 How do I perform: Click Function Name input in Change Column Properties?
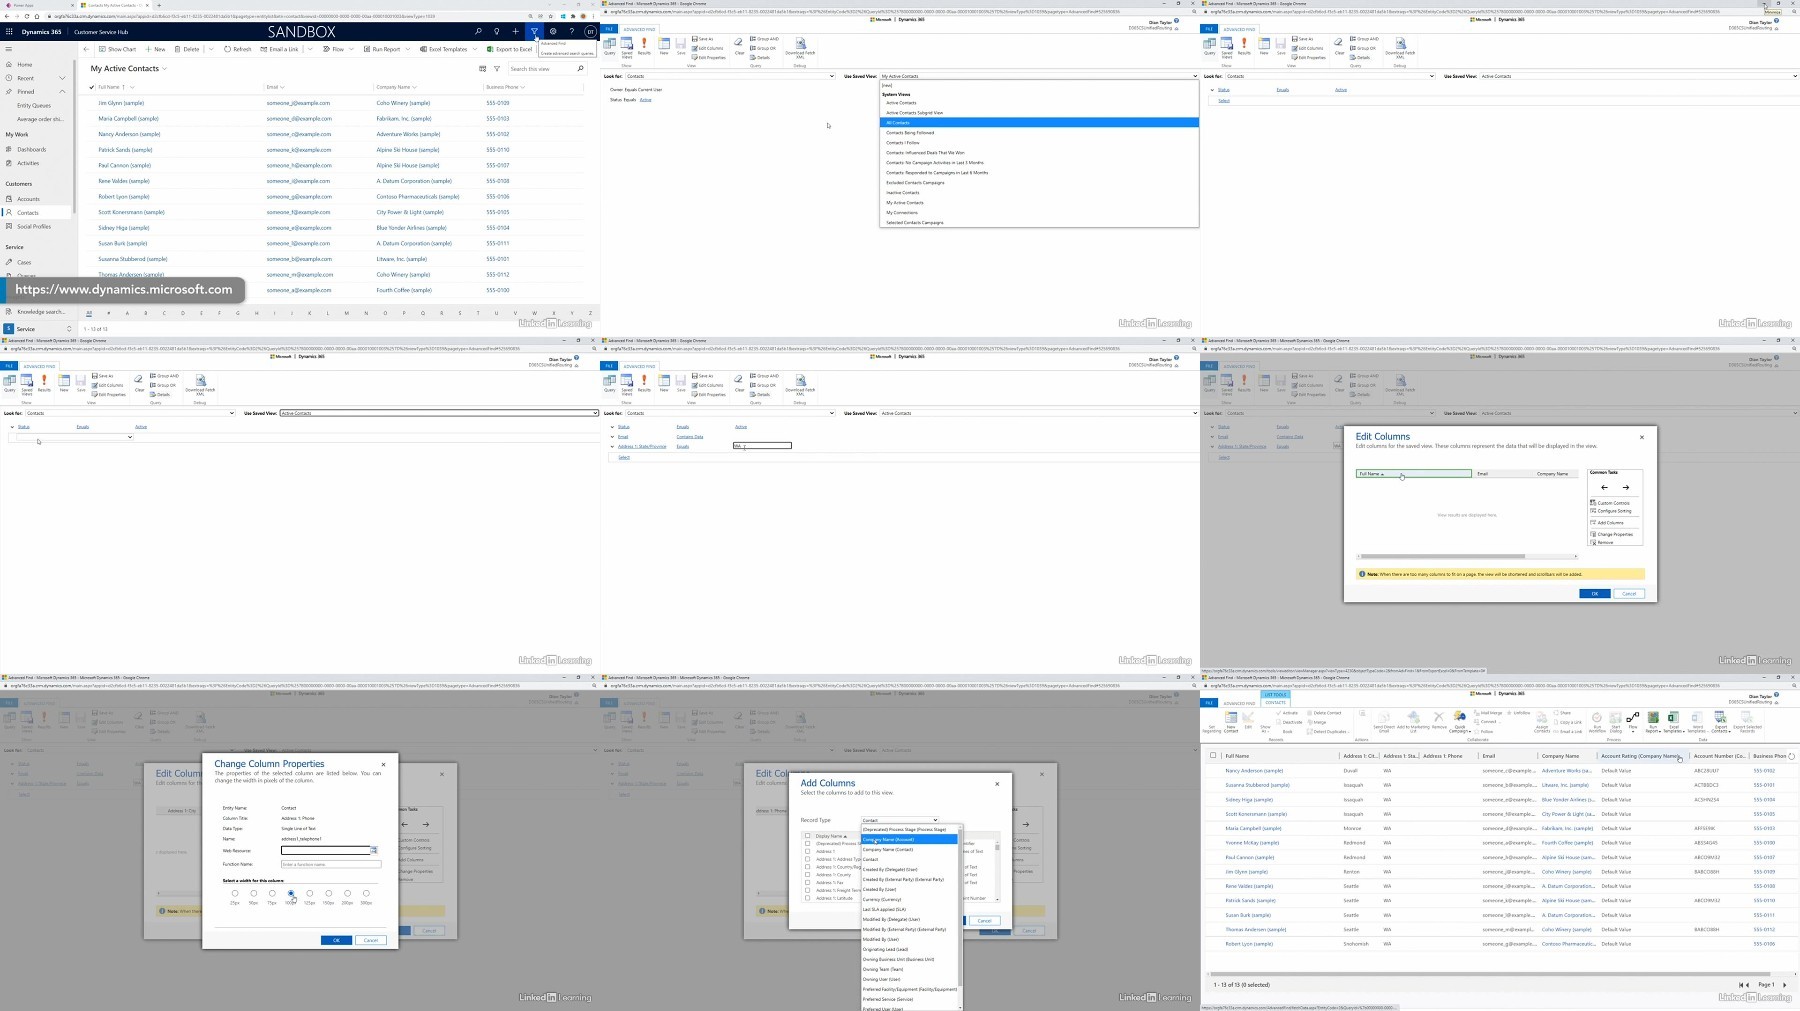(x=331, y=864)
